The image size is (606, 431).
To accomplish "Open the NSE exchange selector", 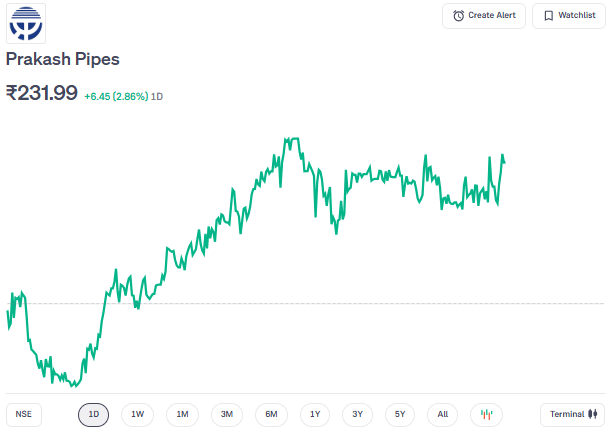I will click(24, 414).
